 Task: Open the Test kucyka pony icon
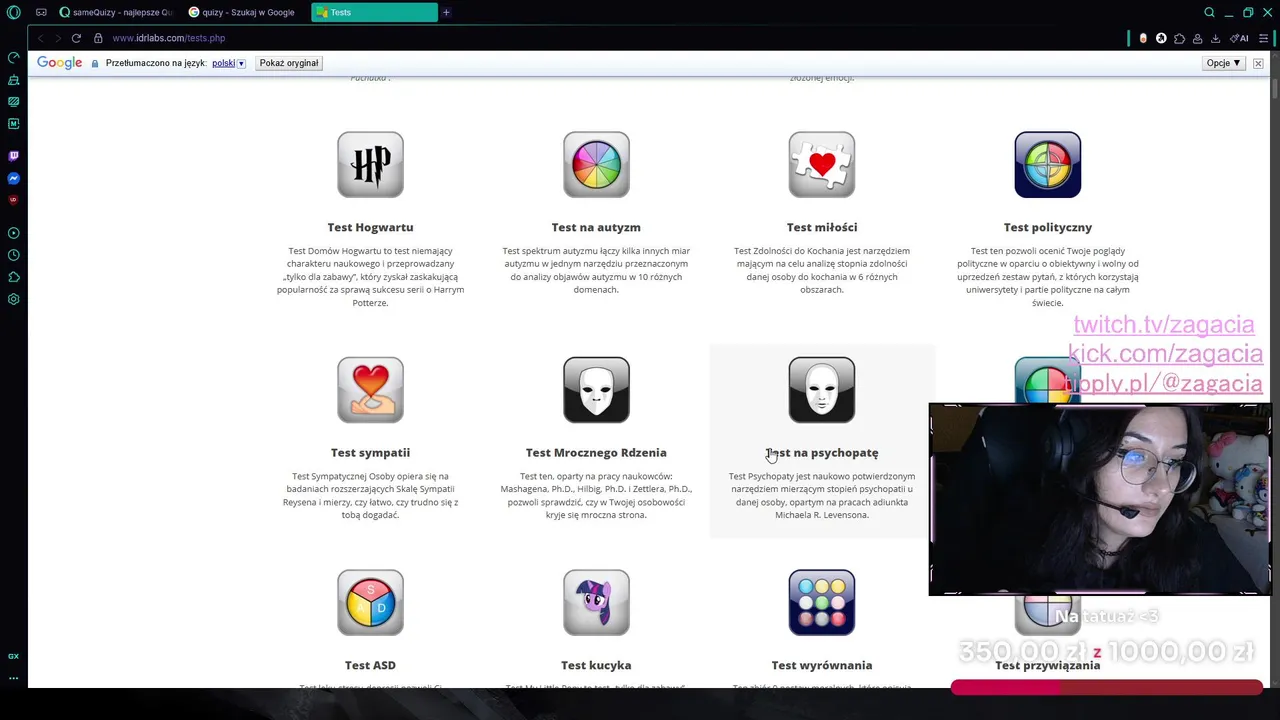[596, 602]
